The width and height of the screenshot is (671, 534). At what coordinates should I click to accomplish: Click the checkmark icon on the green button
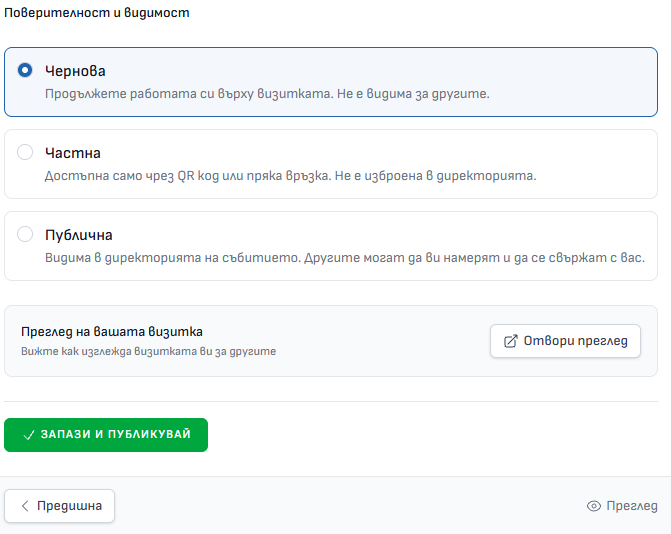[x=29, y=435]
